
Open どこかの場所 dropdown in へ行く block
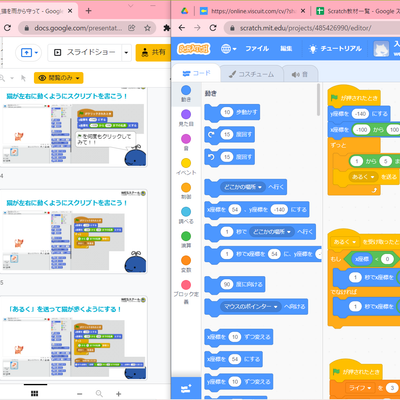point(242,187)
